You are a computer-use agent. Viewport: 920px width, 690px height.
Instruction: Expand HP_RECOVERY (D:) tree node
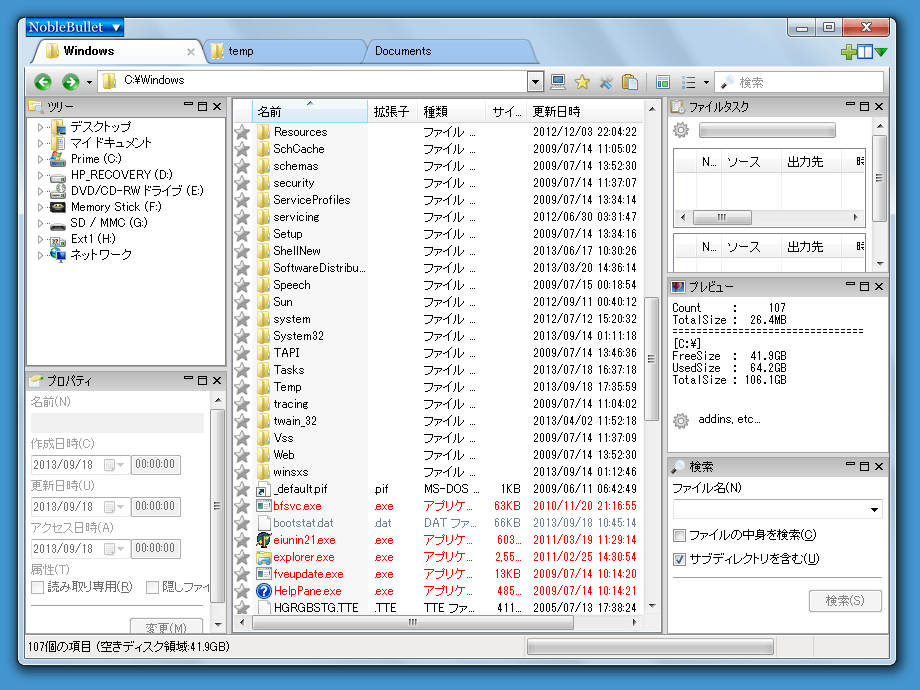(x=40, y=175)
